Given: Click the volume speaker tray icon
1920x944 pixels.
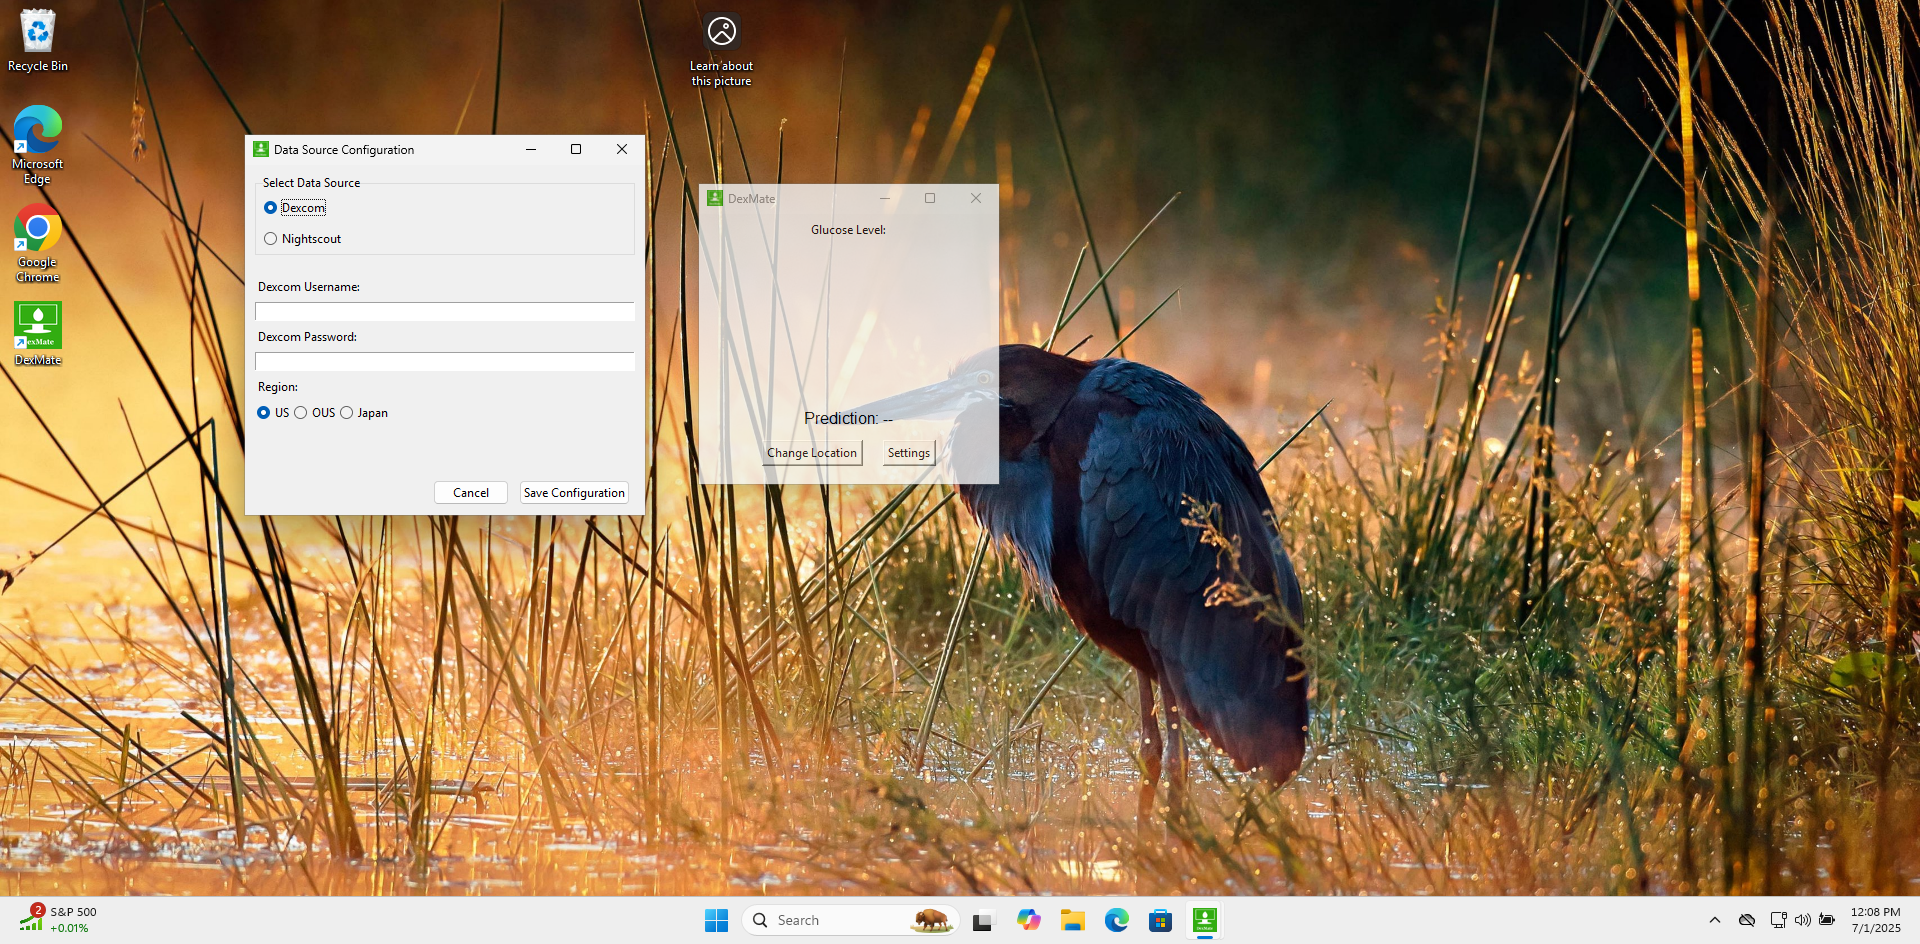Looking at the screenshot, I should tap(1802, 920).
